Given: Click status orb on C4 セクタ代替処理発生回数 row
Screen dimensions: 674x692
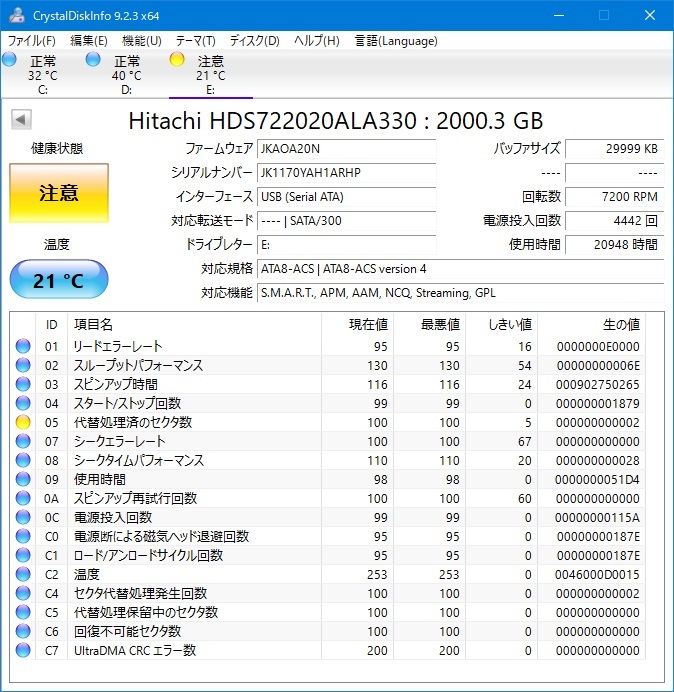Looking at the screenshot, I should tap(23, 593).
